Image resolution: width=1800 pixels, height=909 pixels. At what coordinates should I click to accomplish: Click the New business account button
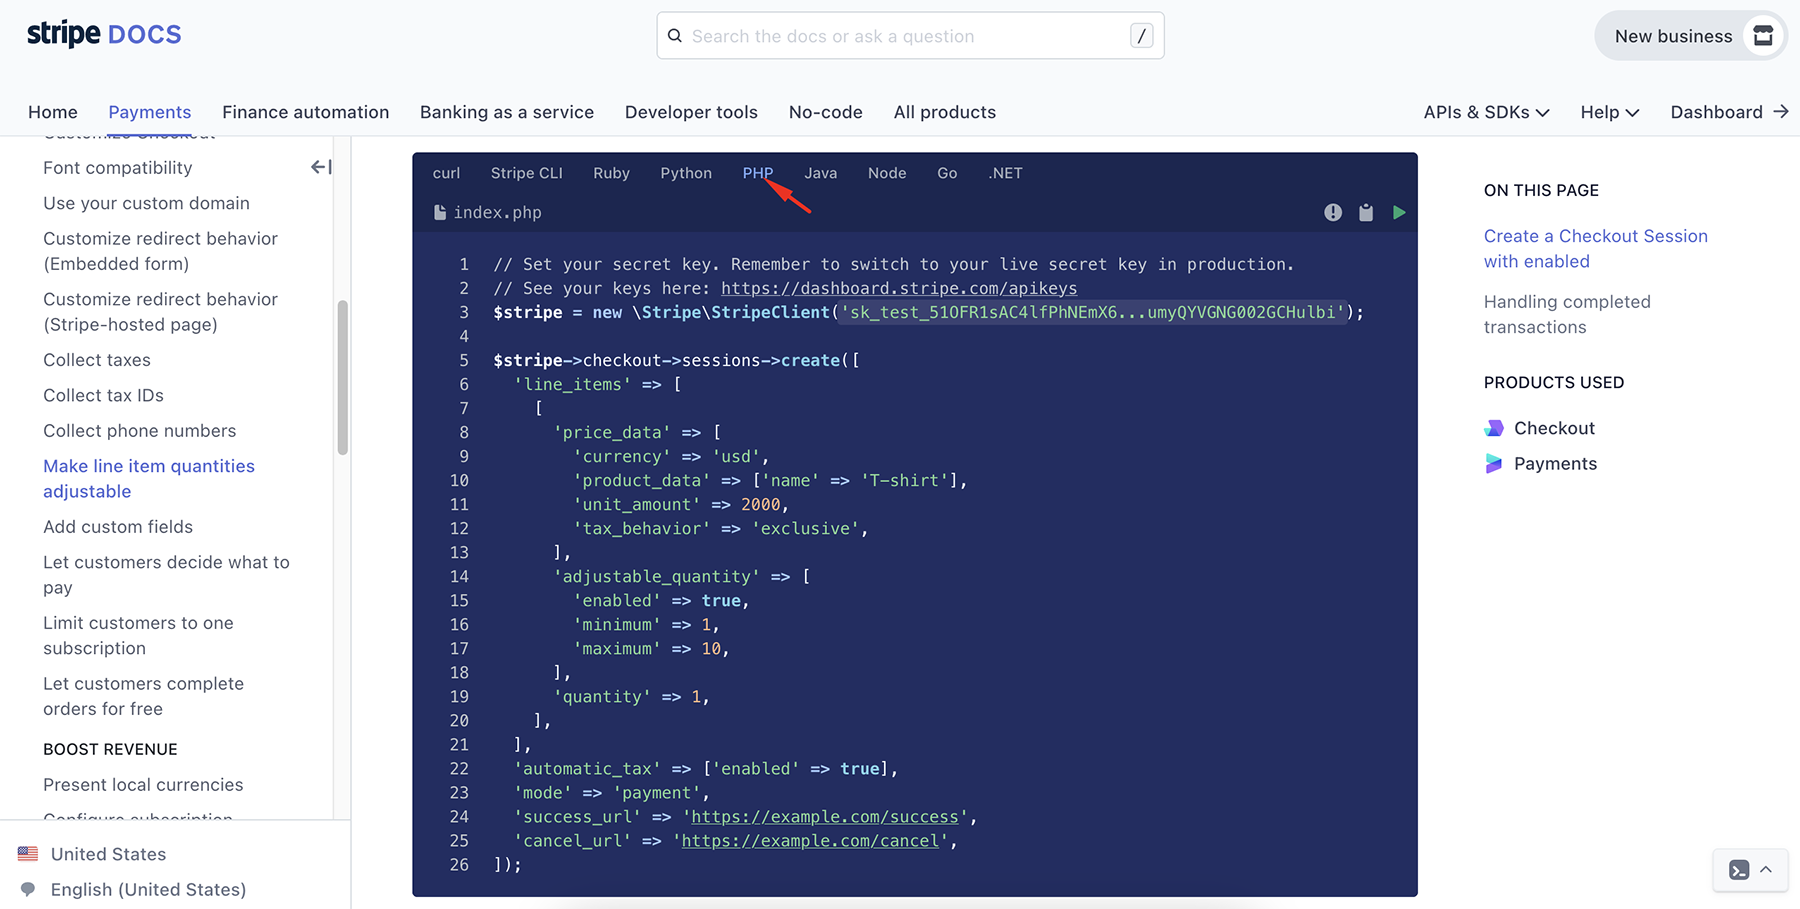1691,36
